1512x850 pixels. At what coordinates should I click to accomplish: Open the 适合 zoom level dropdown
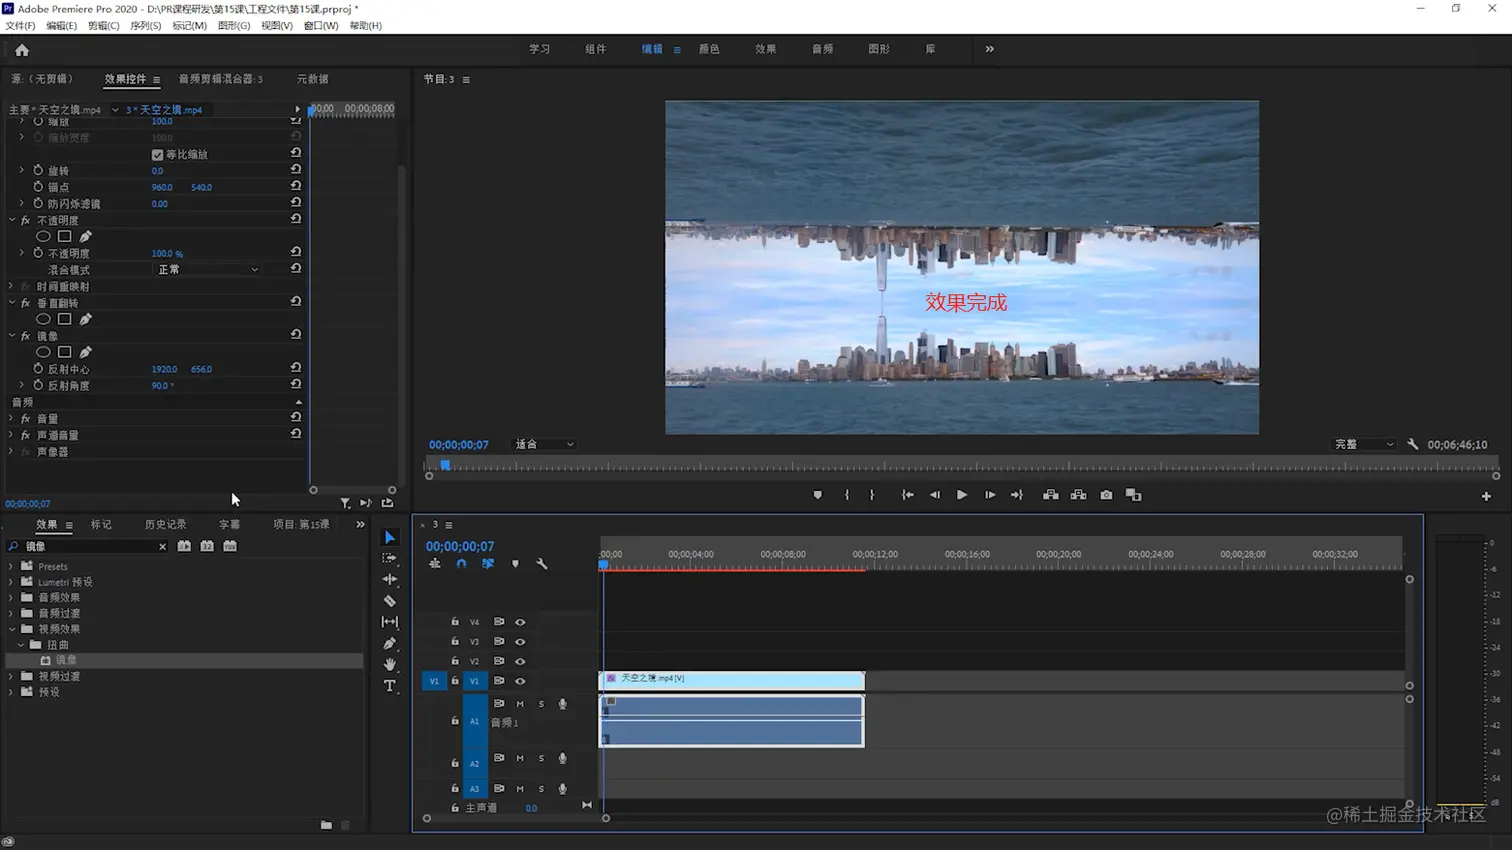tap(544, 444)
